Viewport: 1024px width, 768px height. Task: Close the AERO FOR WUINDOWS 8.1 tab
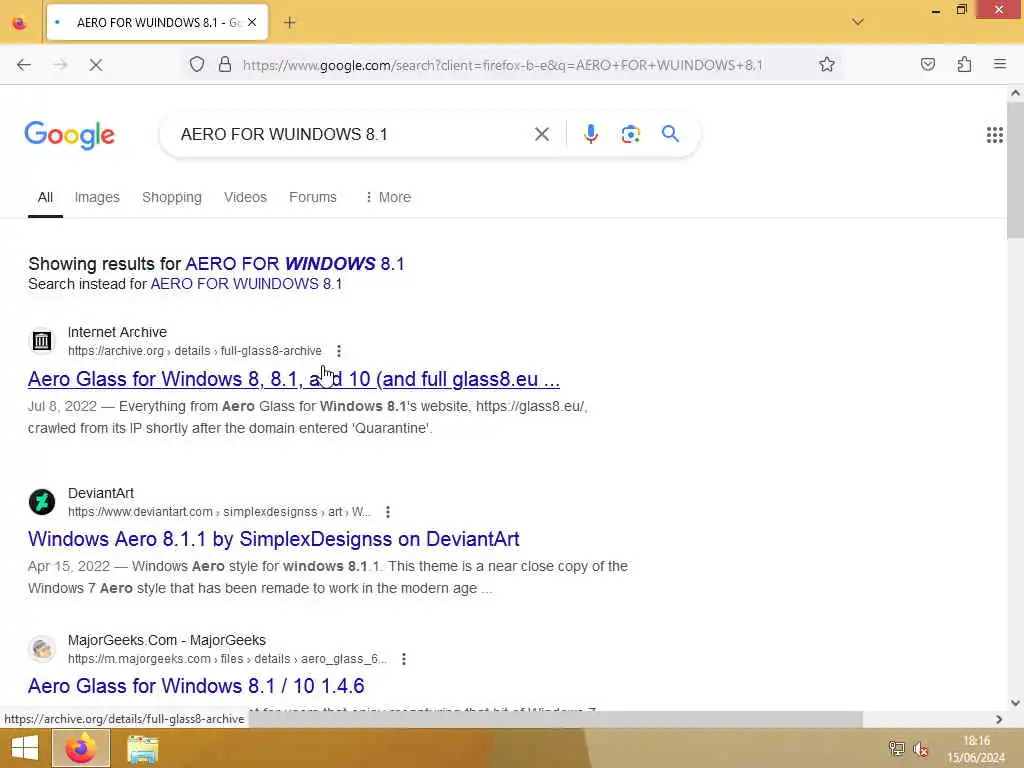252,22
